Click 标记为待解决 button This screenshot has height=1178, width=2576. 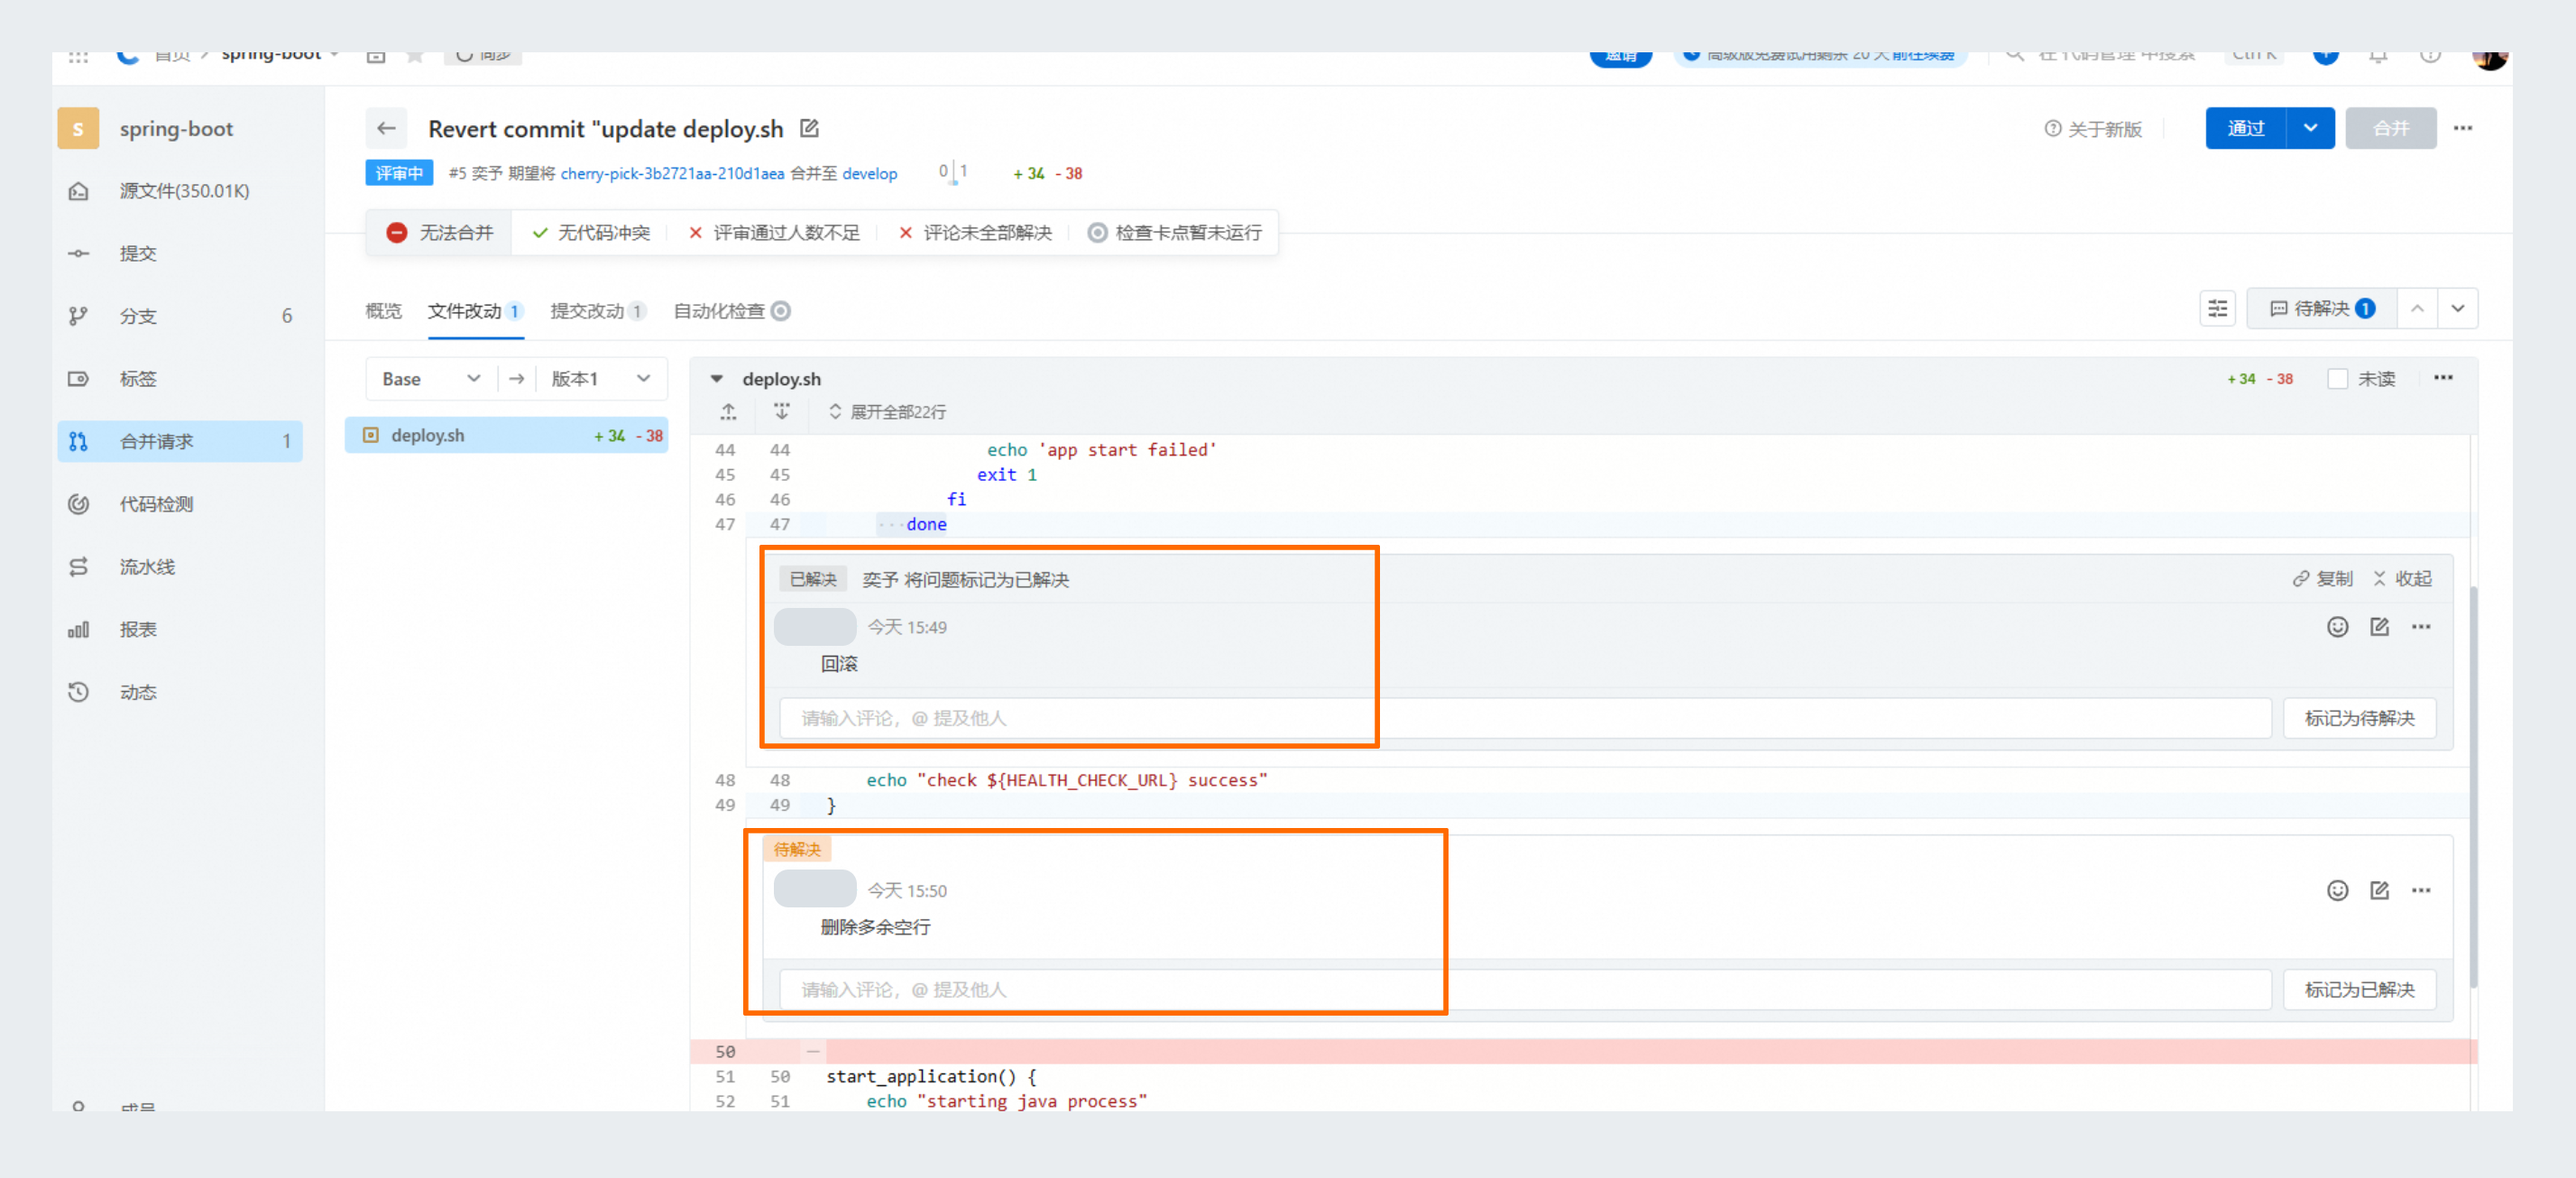[2359, 718]
